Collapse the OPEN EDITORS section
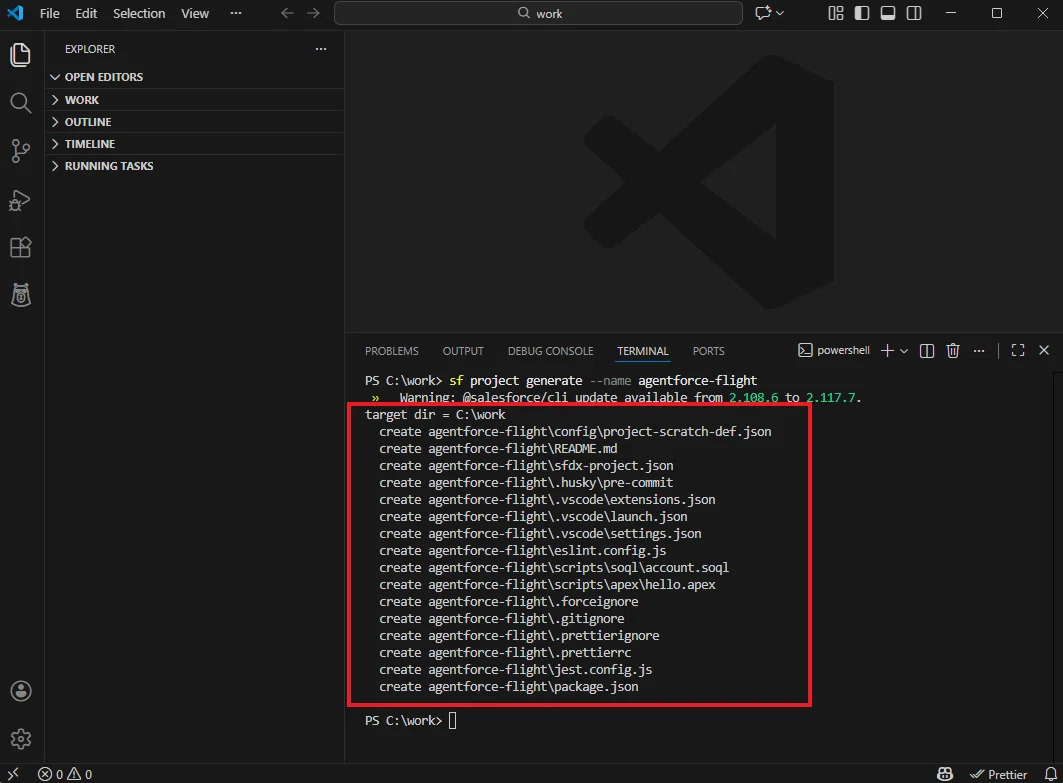The width and height of the screenshot is (1063, 783). pyautogui.click(x=195, y=77)
